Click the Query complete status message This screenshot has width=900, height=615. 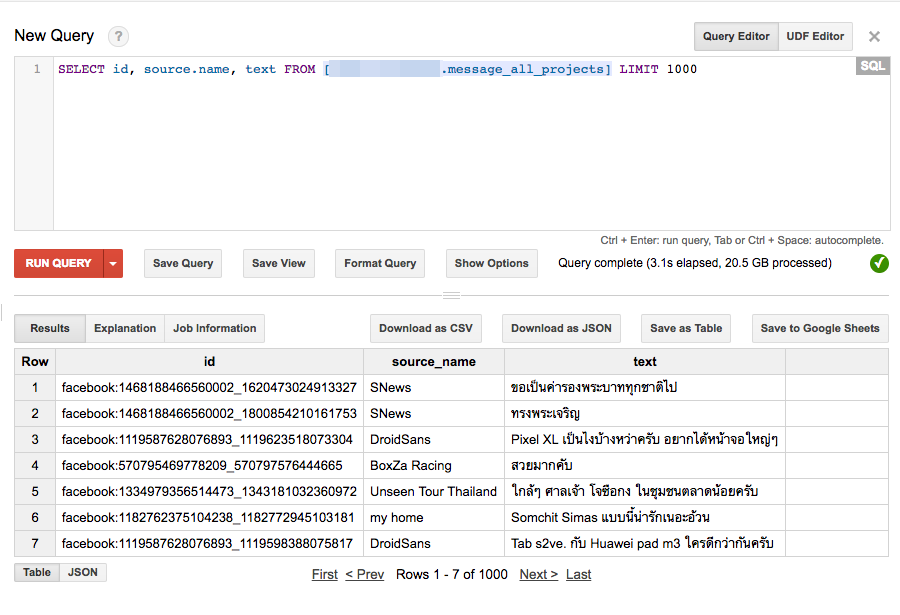click(695, 263)
